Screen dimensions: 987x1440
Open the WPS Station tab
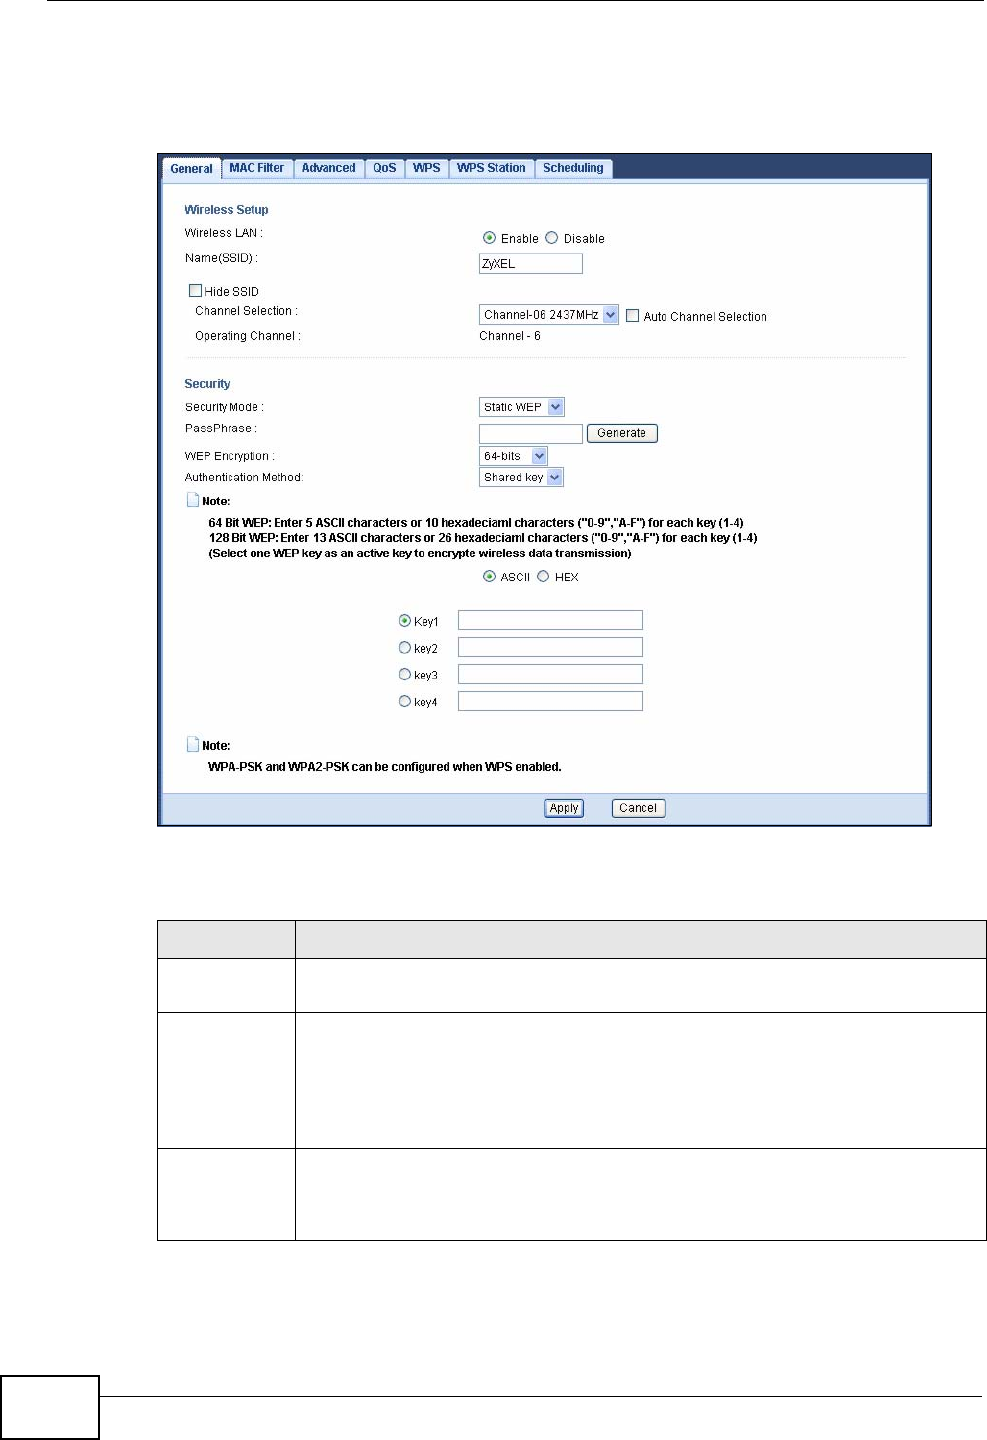[x=491, y=168]
